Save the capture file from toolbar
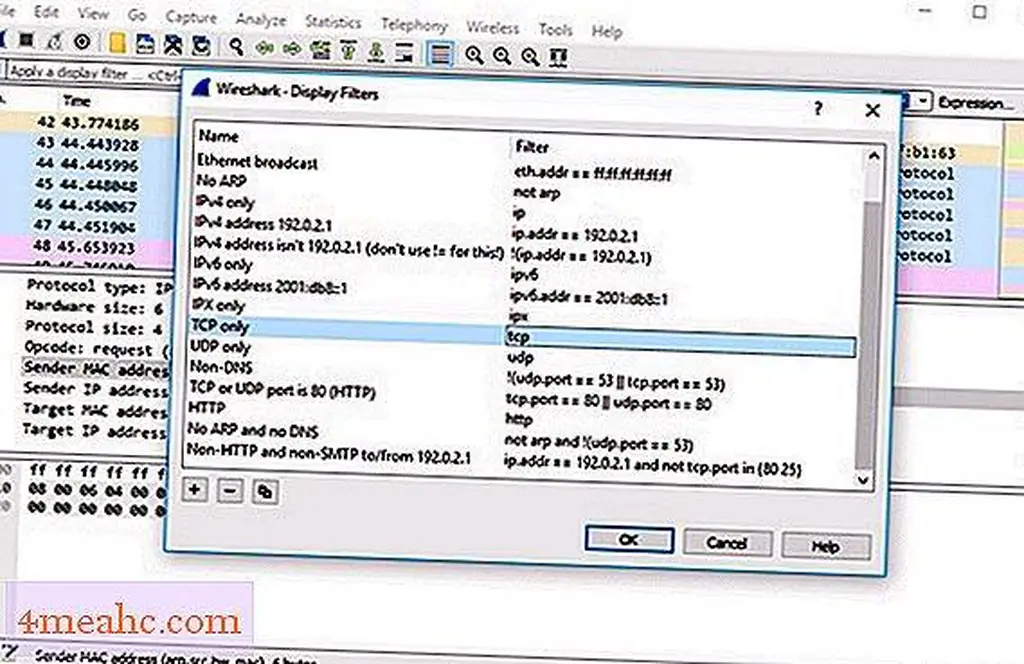The height and width of the screenshot is (664, 1024). (144, 44)
